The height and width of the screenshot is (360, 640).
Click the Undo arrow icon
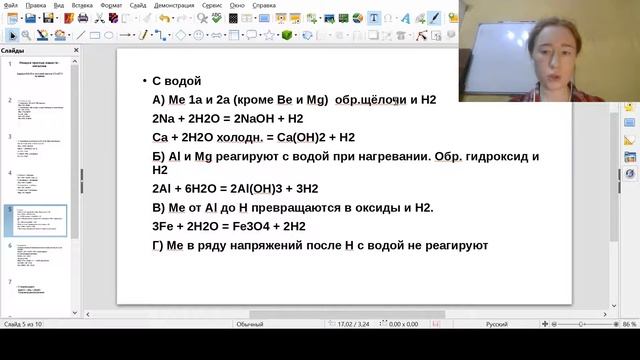[x=164, y=18]
